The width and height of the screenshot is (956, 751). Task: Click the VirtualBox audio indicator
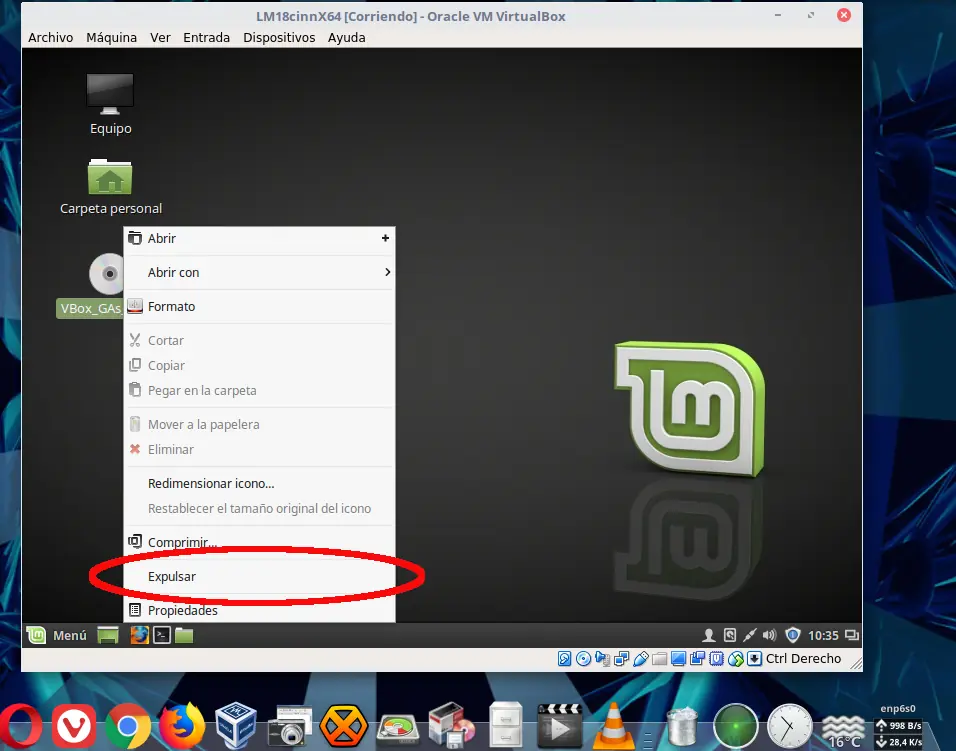(602, 658)
